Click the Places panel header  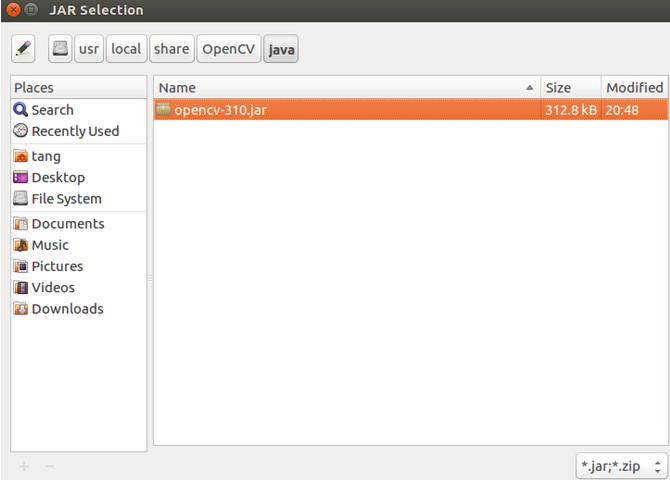pyautogui.click(x=79, y=88)
